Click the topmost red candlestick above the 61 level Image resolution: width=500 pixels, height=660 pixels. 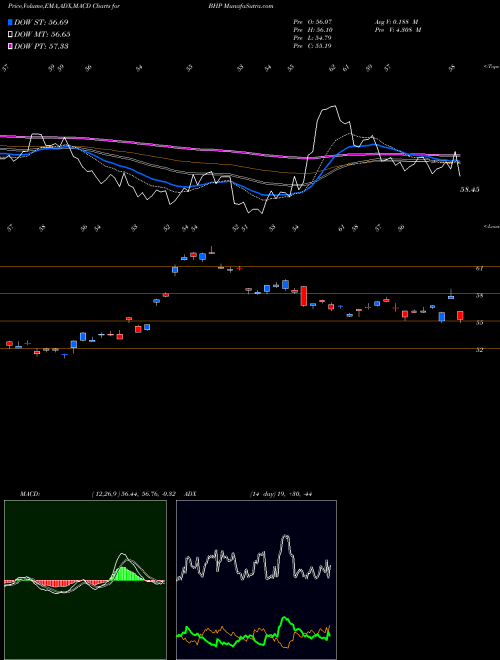click(x=212, y=253)
